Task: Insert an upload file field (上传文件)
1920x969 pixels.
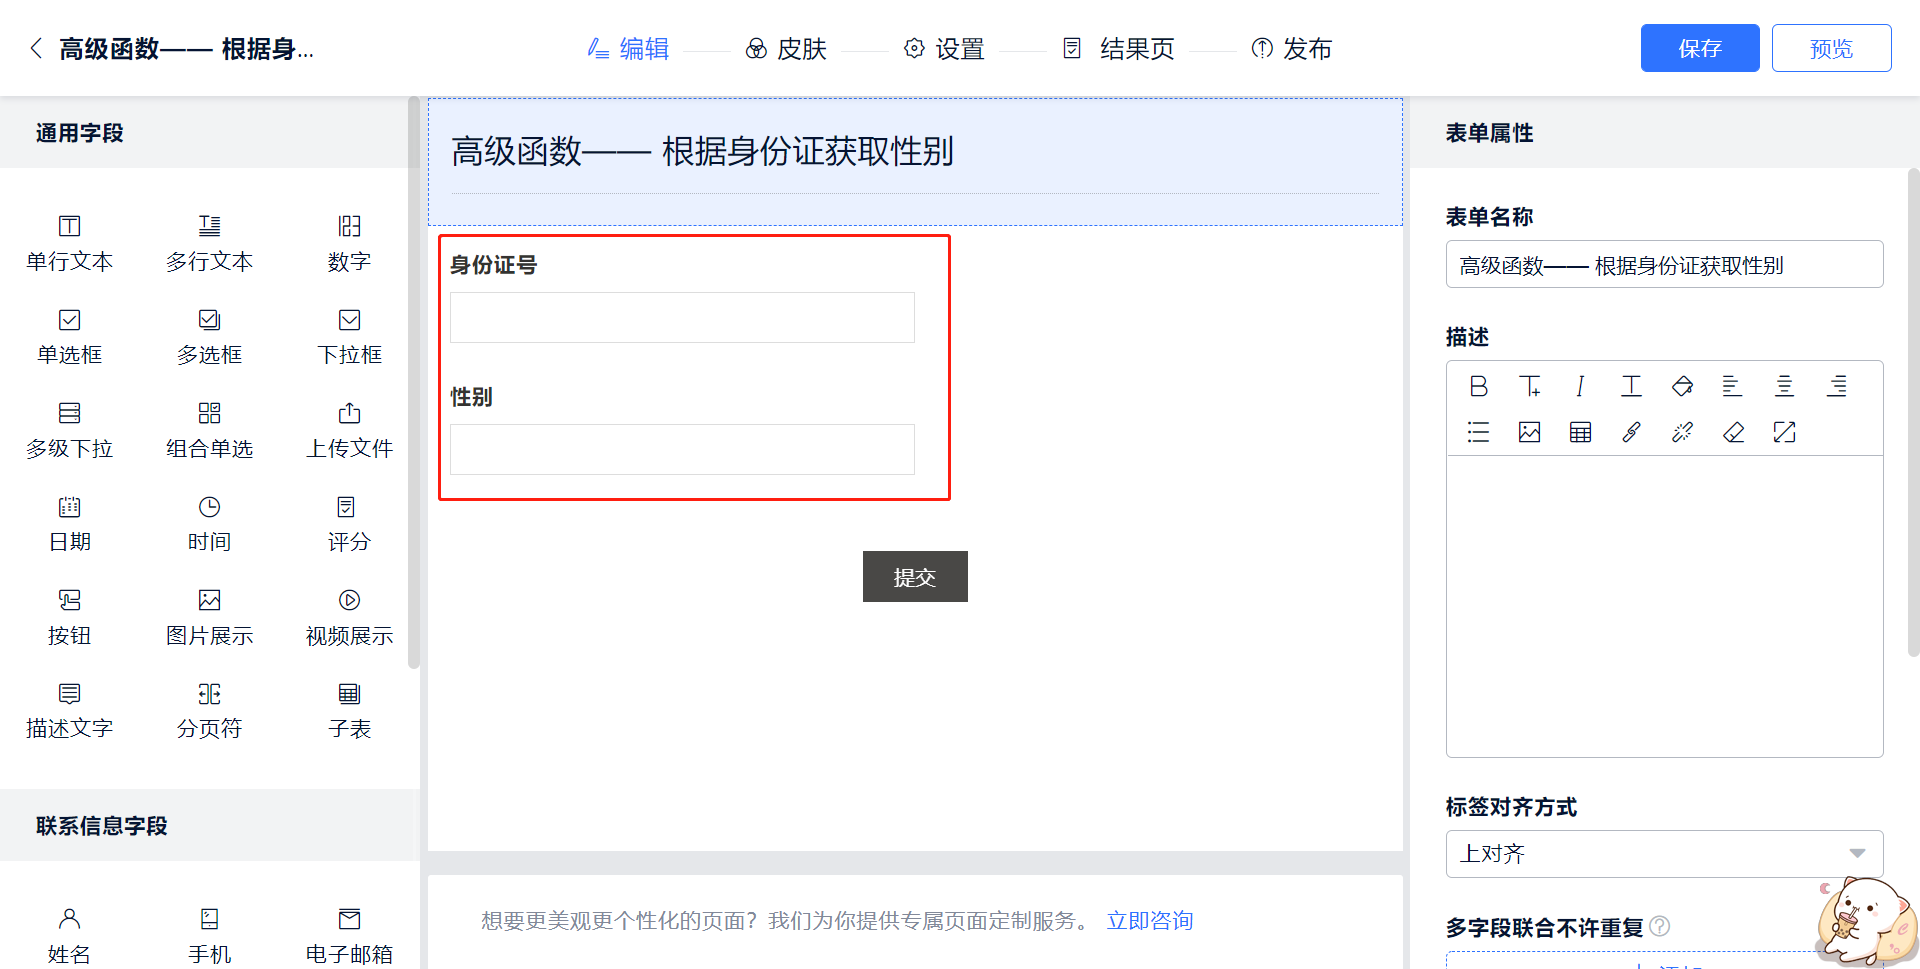Action: 349,430
